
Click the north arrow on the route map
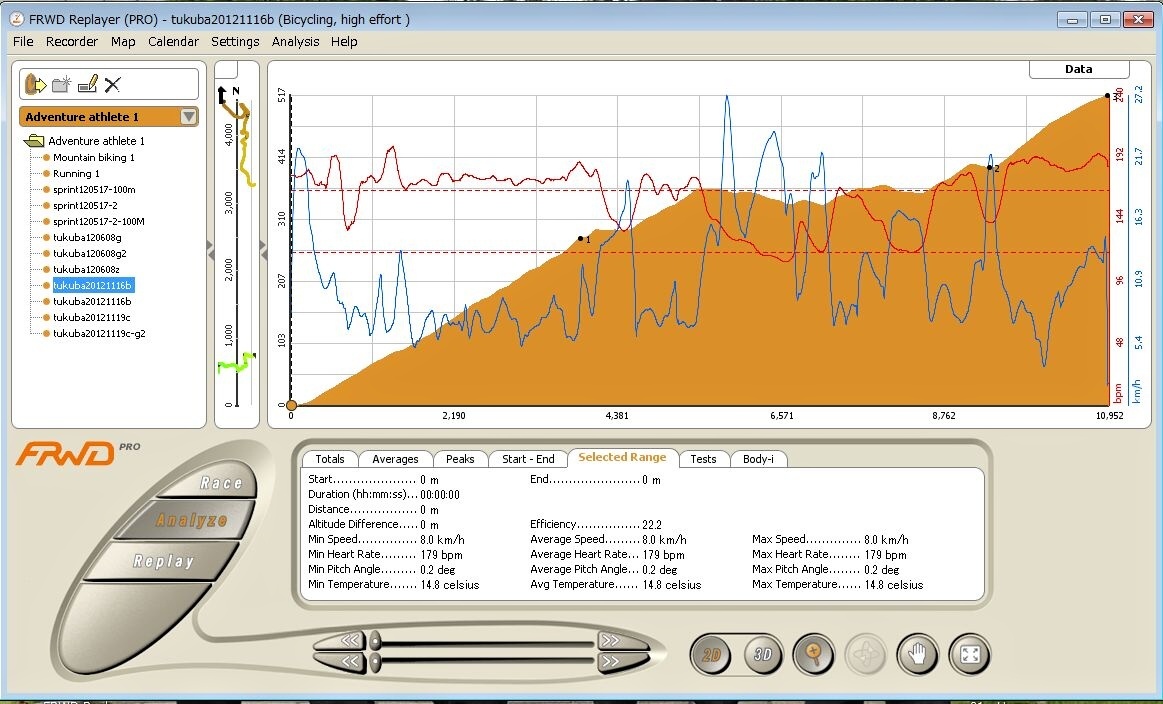[222, 95]
